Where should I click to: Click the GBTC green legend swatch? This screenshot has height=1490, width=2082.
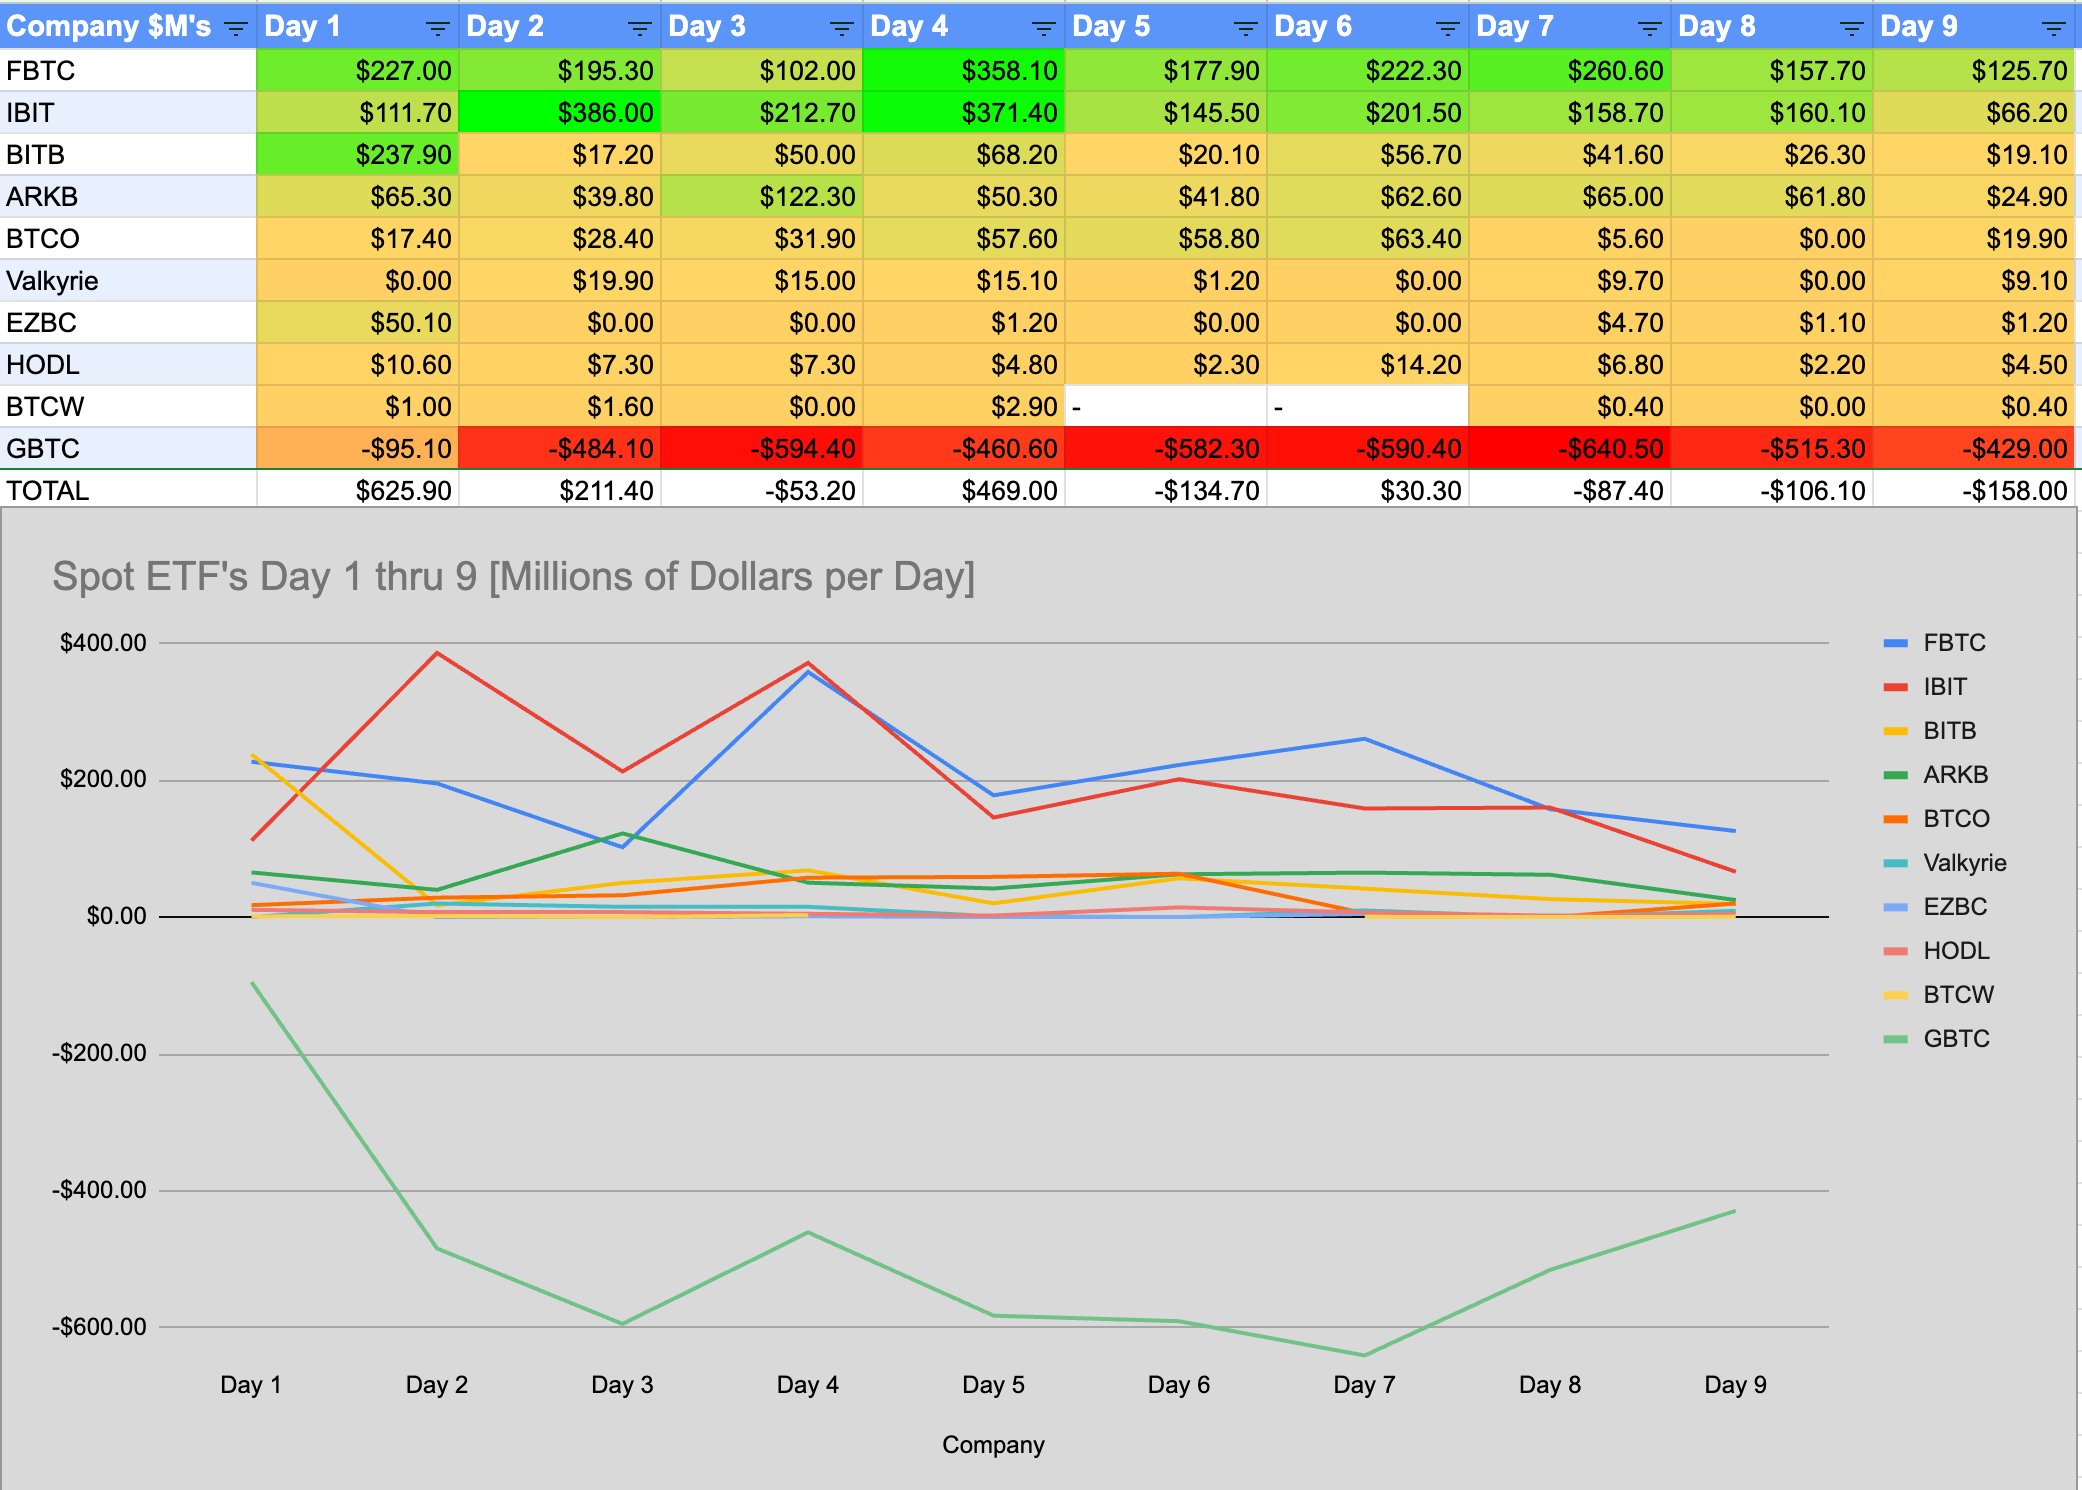[x=1895, y=1039]
